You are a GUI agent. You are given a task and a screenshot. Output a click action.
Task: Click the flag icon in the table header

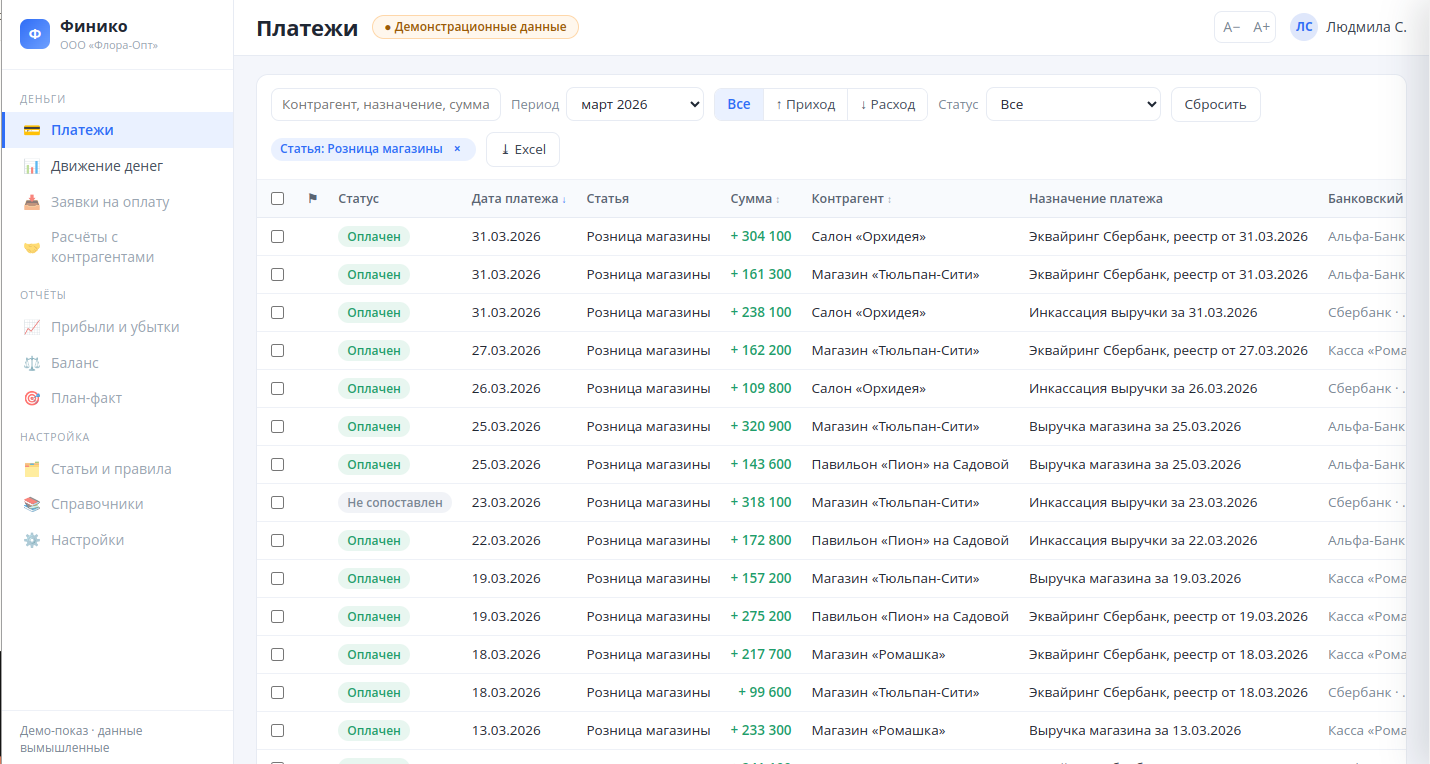click(x=312, y=199)
